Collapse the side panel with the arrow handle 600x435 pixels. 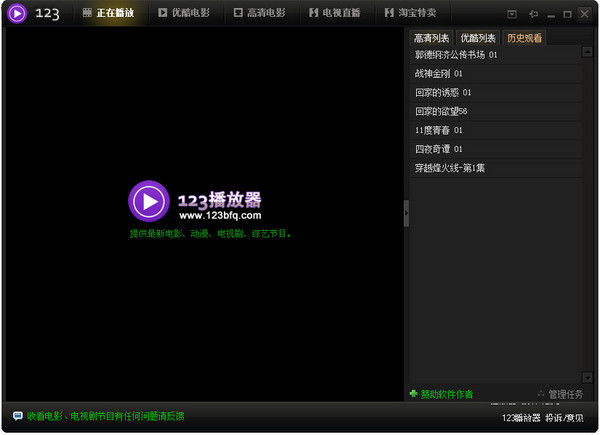406,213
